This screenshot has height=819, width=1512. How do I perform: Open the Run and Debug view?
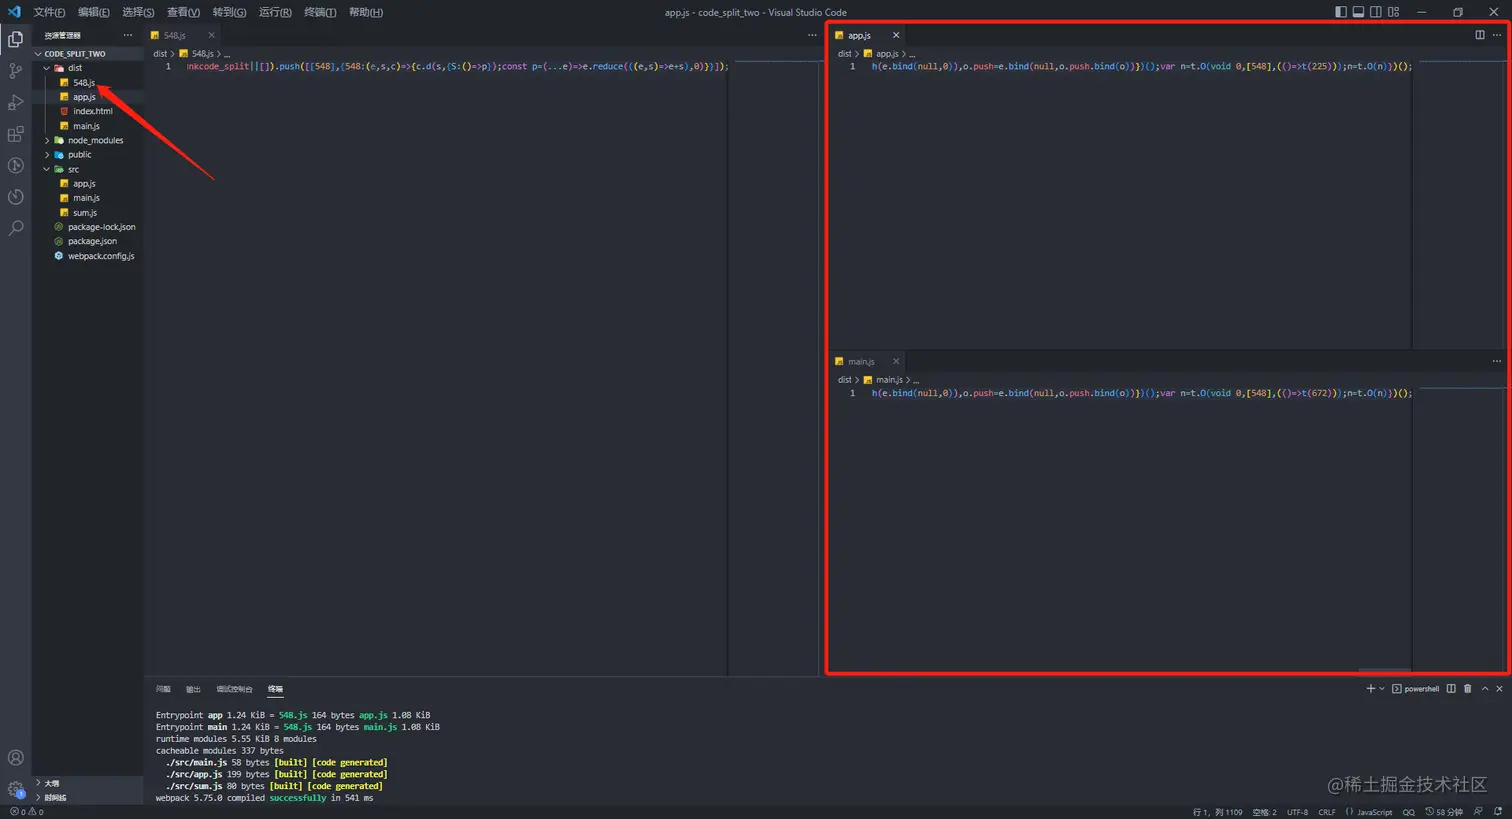coord(16,103)
